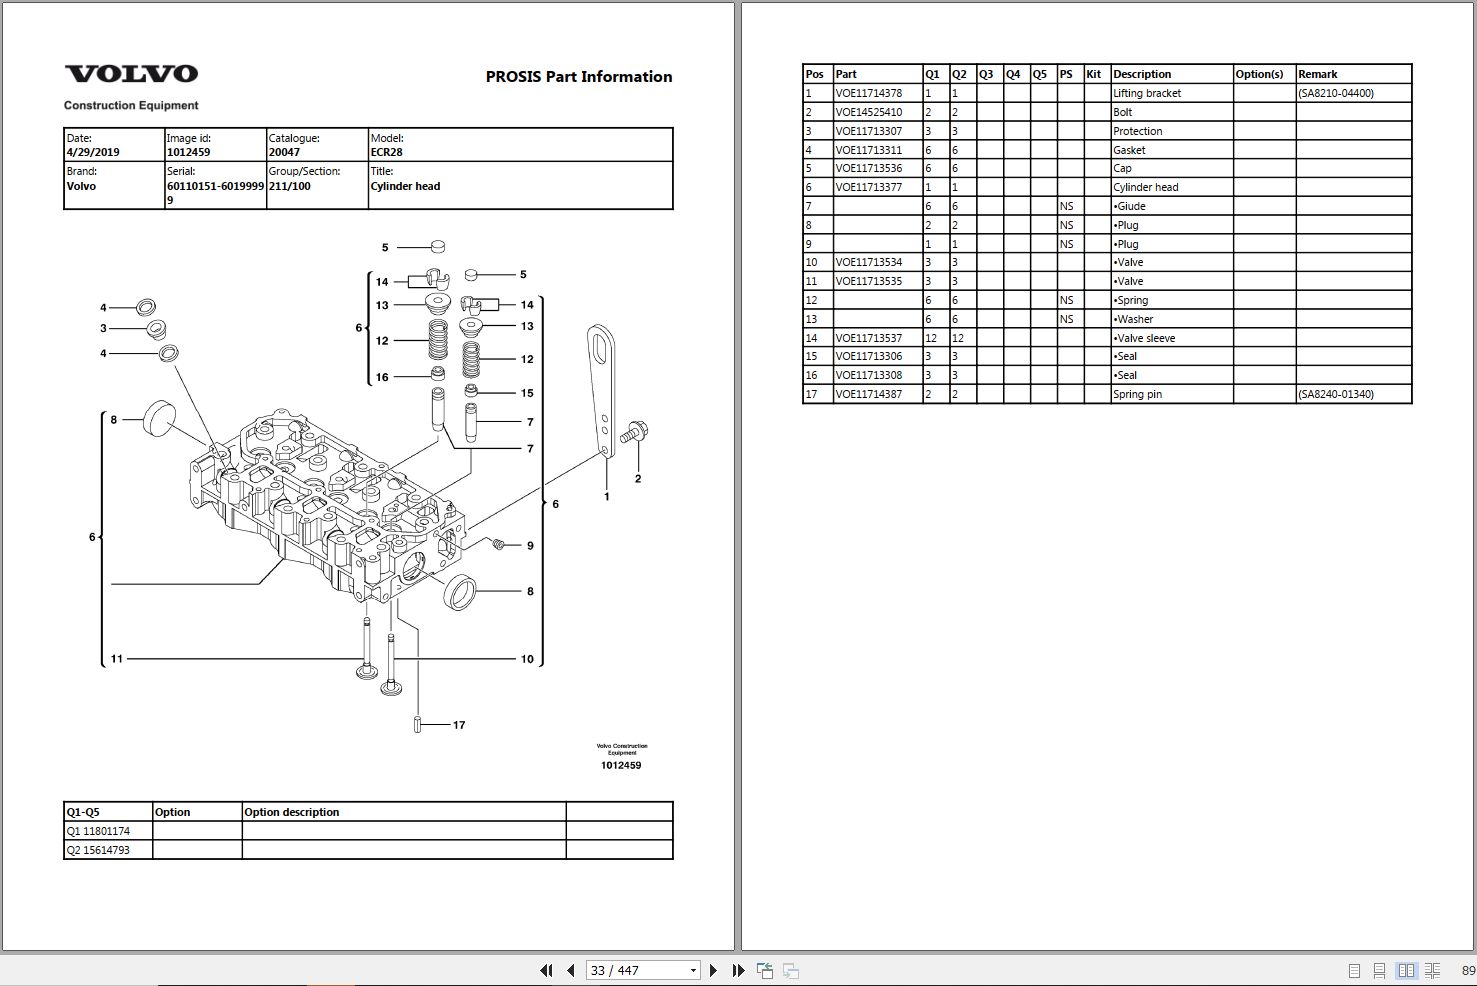Click the Title value Cylinder head
The image size is (1477, 986).
coord(405,186)
